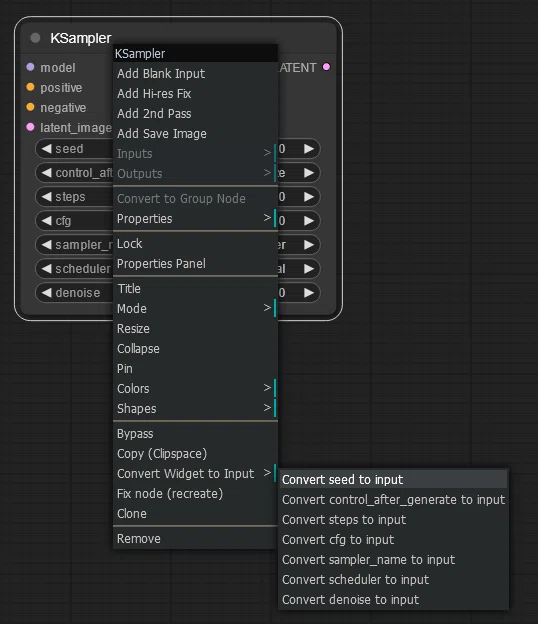Choose Convert to Group Node
The image size is (538, 624).
[x=195, y=199]
